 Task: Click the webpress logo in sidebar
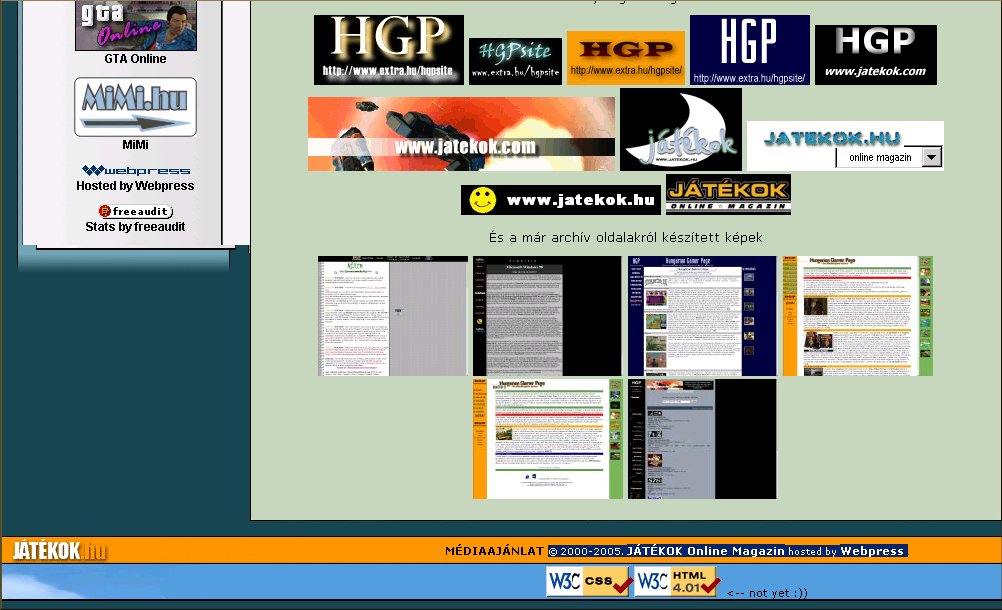136,171
